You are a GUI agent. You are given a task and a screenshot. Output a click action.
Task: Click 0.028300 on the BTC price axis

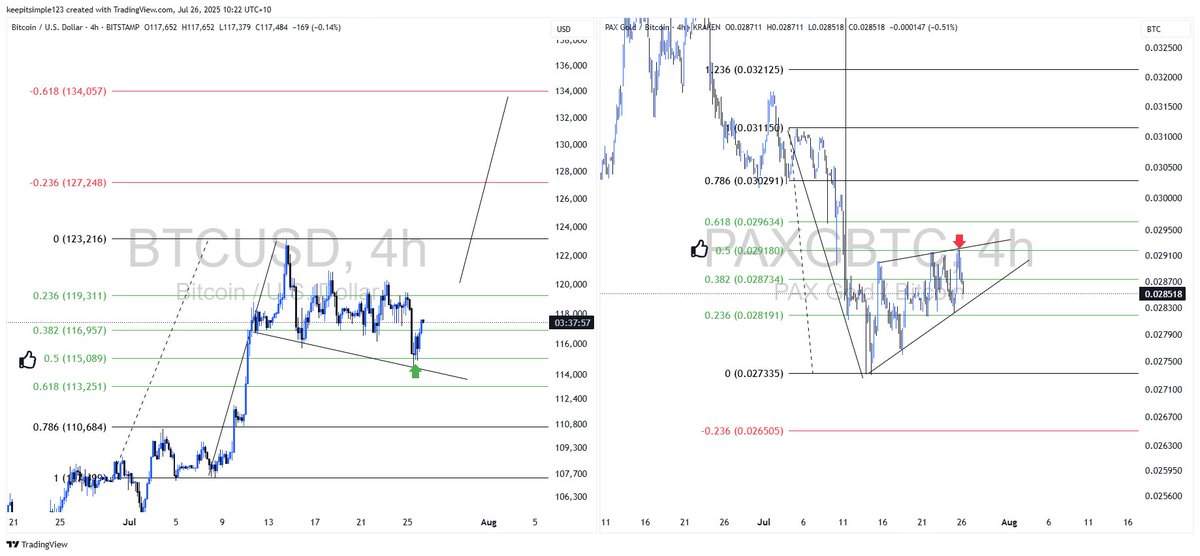pos(1161,308)
